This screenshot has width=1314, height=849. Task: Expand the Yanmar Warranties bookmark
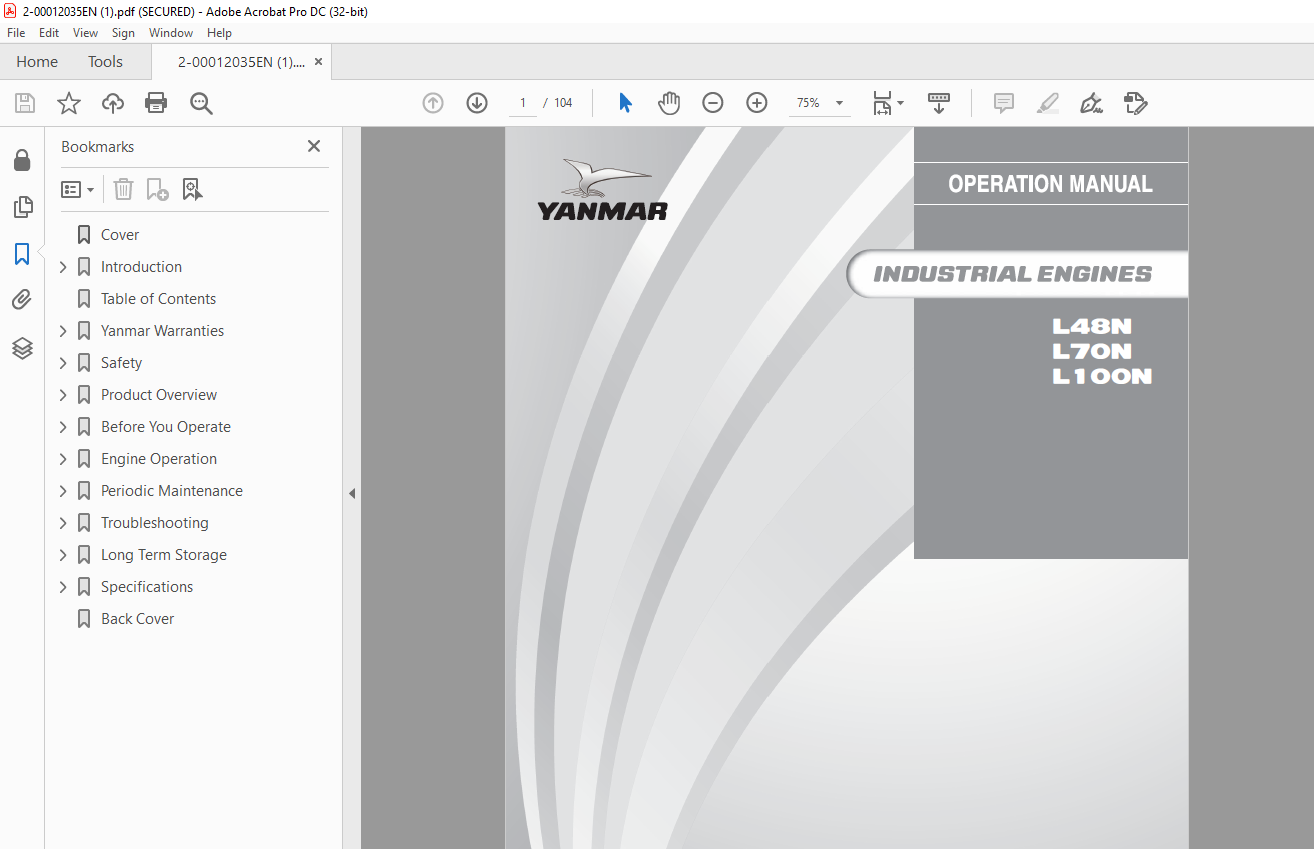pyautogui.click(x=64, y=331)
